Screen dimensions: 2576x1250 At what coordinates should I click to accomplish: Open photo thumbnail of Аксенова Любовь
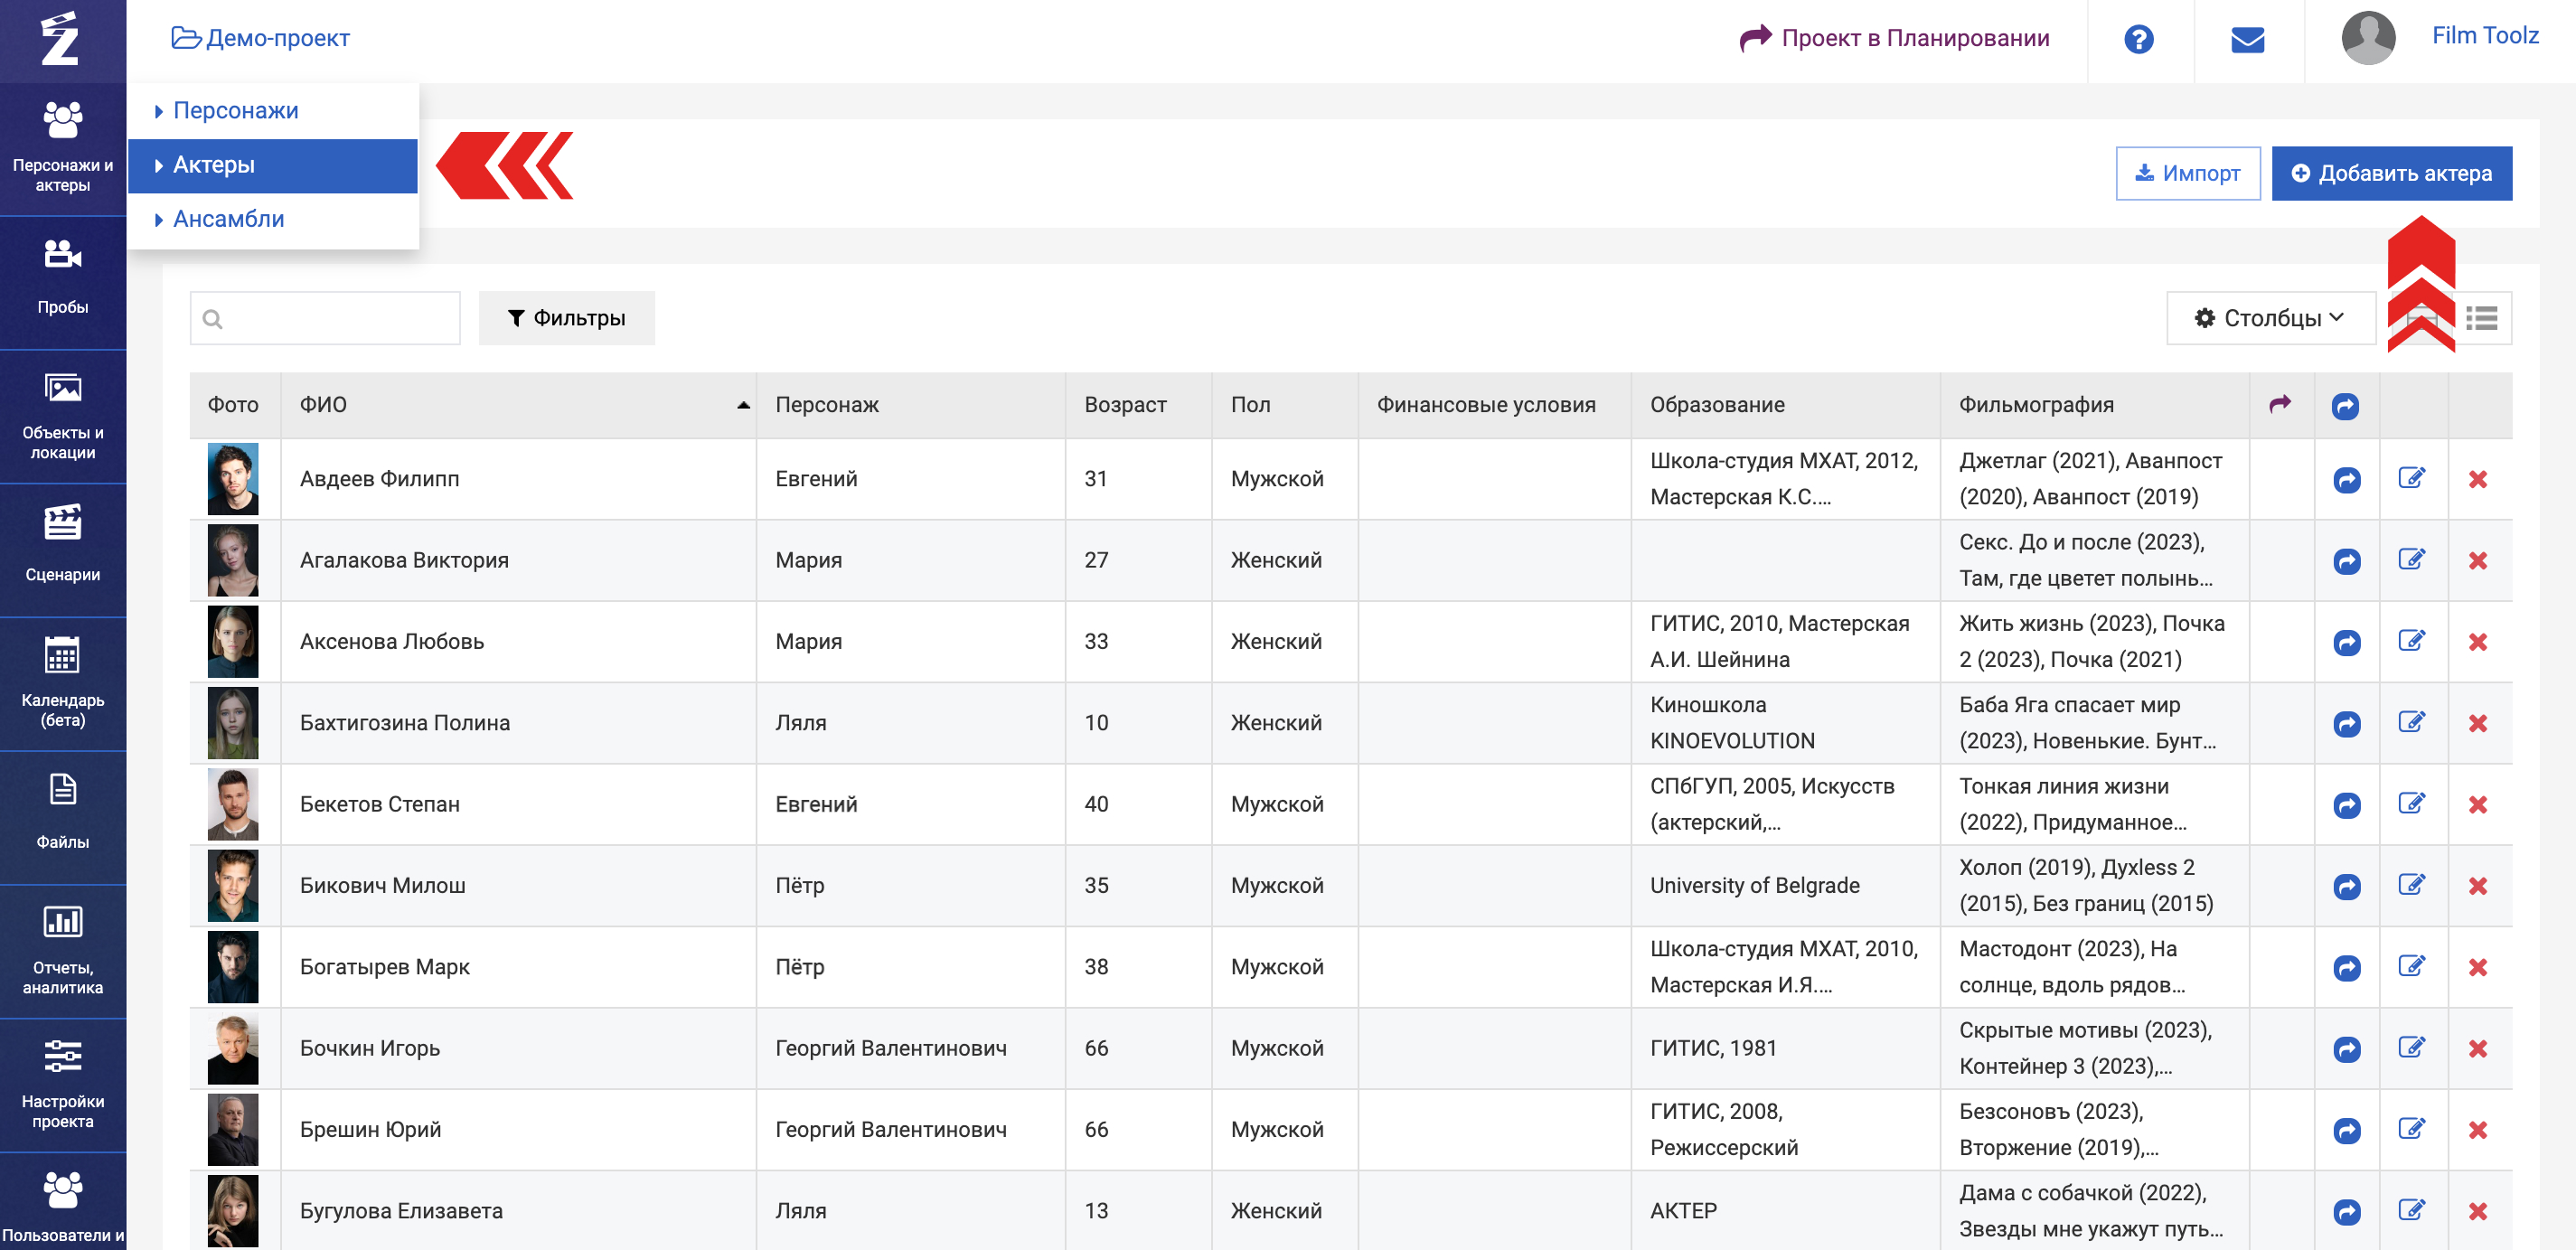(232, 641)
